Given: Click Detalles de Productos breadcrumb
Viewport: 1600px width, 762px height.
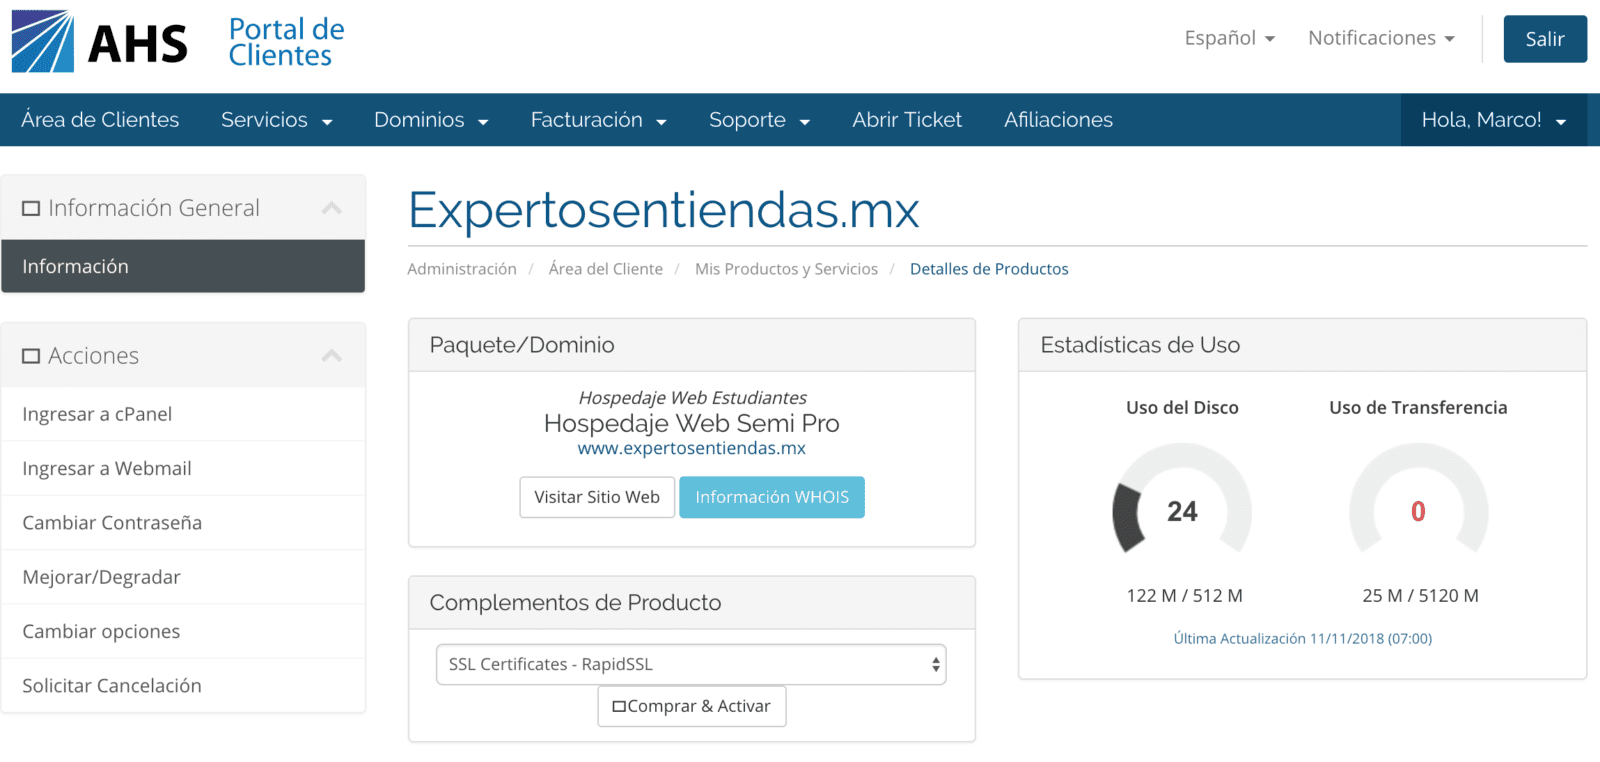Looking at the screenshot, I should 989,269.
